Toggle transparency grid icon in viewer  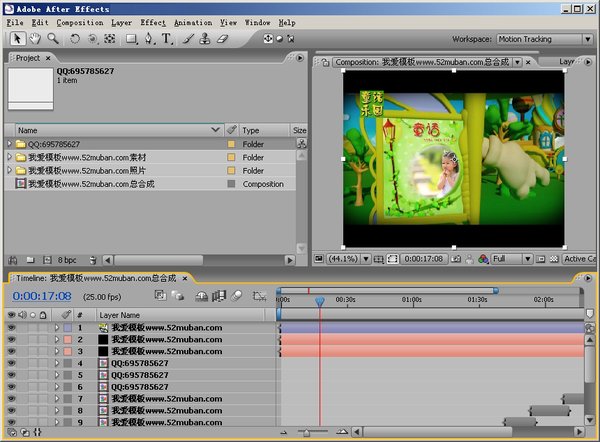[554, 259]
